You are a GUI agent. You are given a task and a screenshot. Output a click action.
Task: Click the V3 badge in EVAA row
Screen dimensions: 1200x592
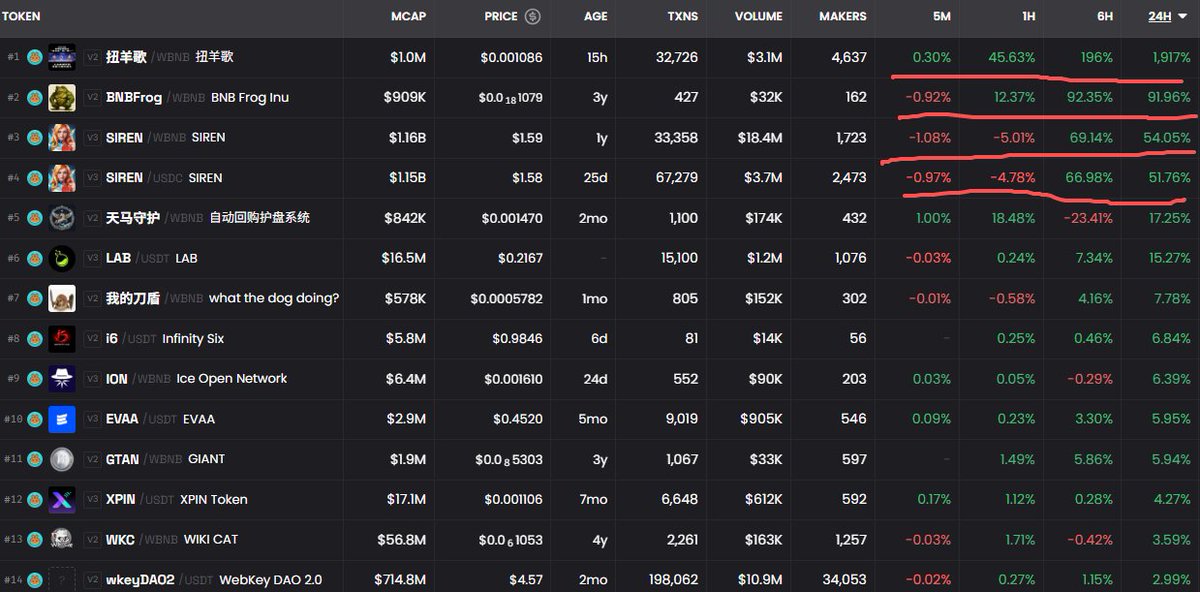pyautogui.click(x=92, y=419)
